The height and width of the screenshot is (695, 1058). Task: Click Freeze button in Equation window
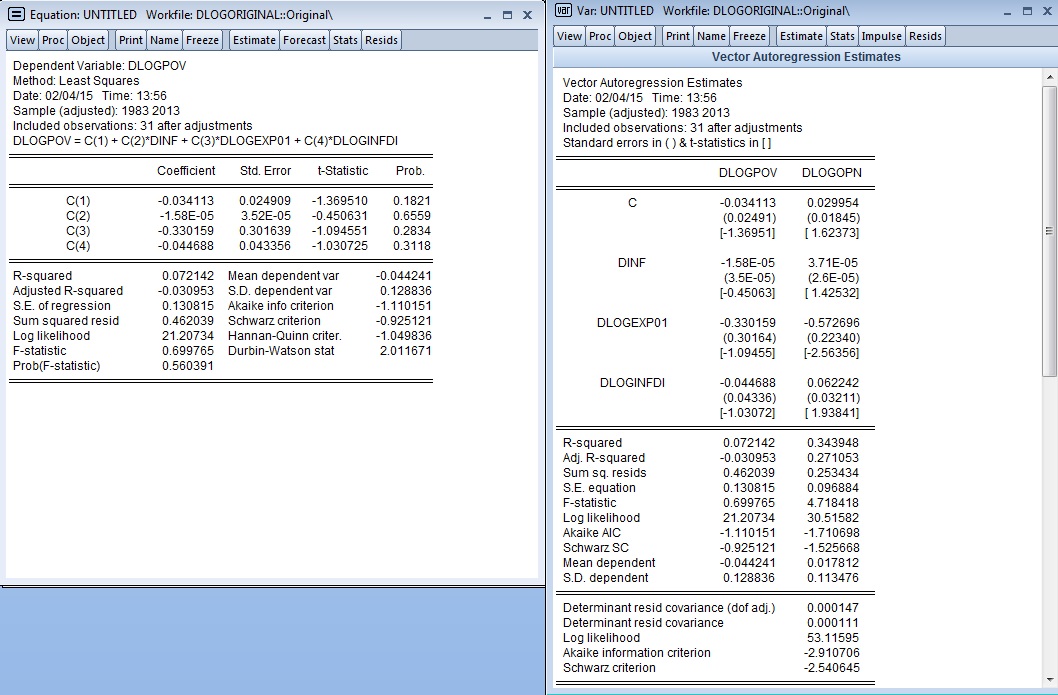pos(202,40)
